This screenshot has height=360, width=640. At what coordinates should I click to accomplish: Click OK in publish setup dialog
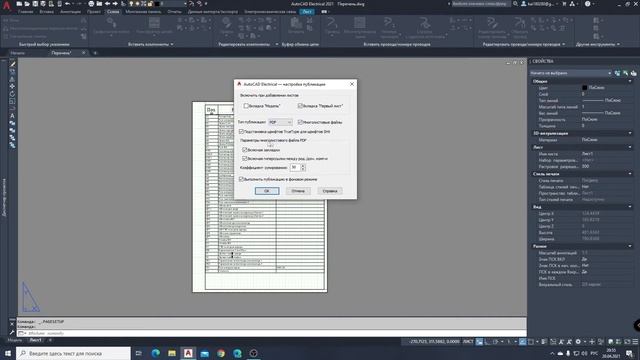267,191
